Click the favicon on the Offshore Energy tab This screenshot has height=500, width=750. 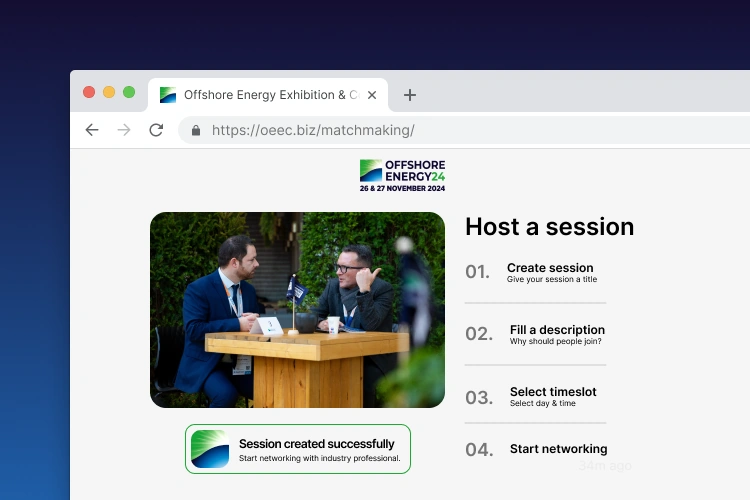pos(168,95)
